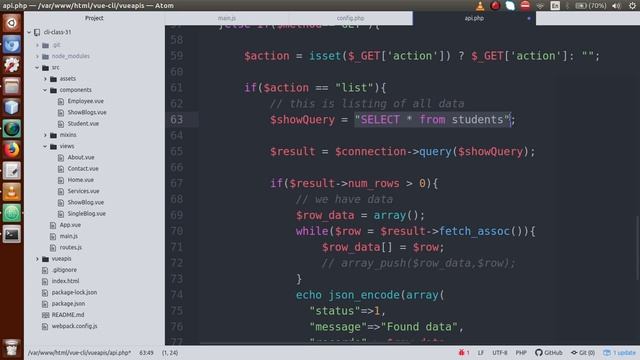
Task: Open the Trash in the dock
Action: (11, 347)
